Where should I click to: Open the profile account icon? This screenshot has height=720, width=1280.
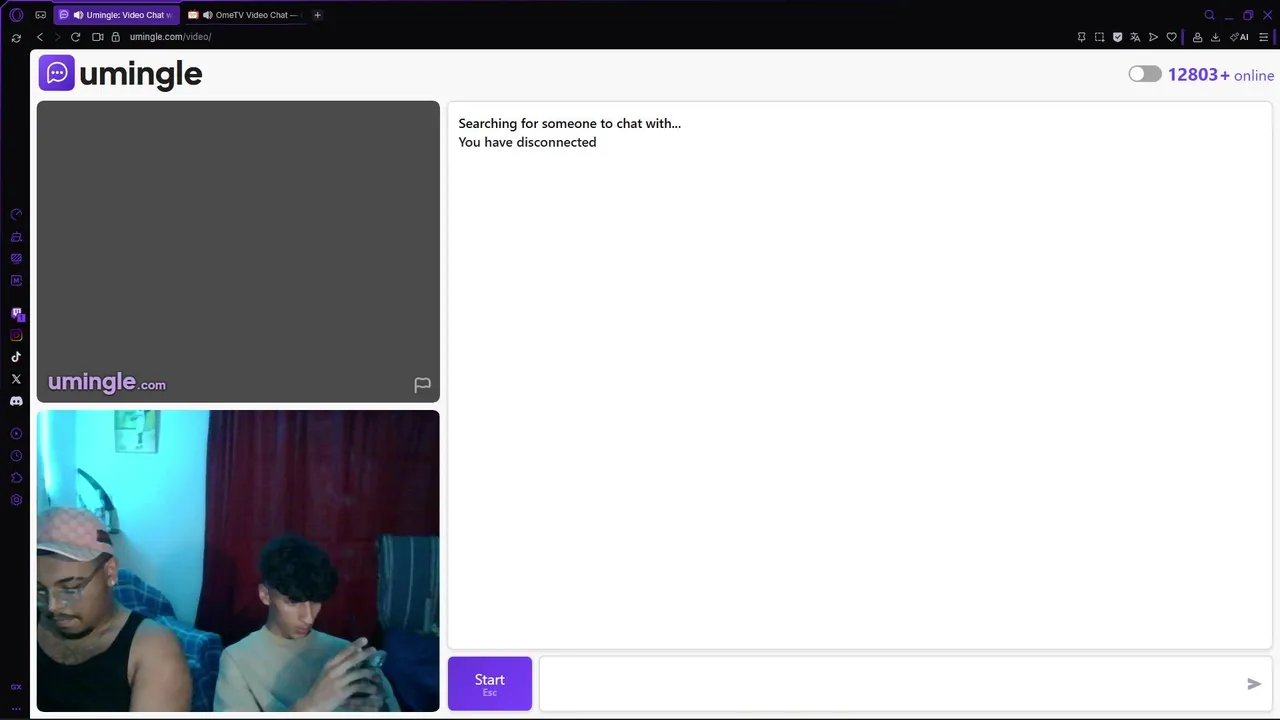coord(1197,37)
